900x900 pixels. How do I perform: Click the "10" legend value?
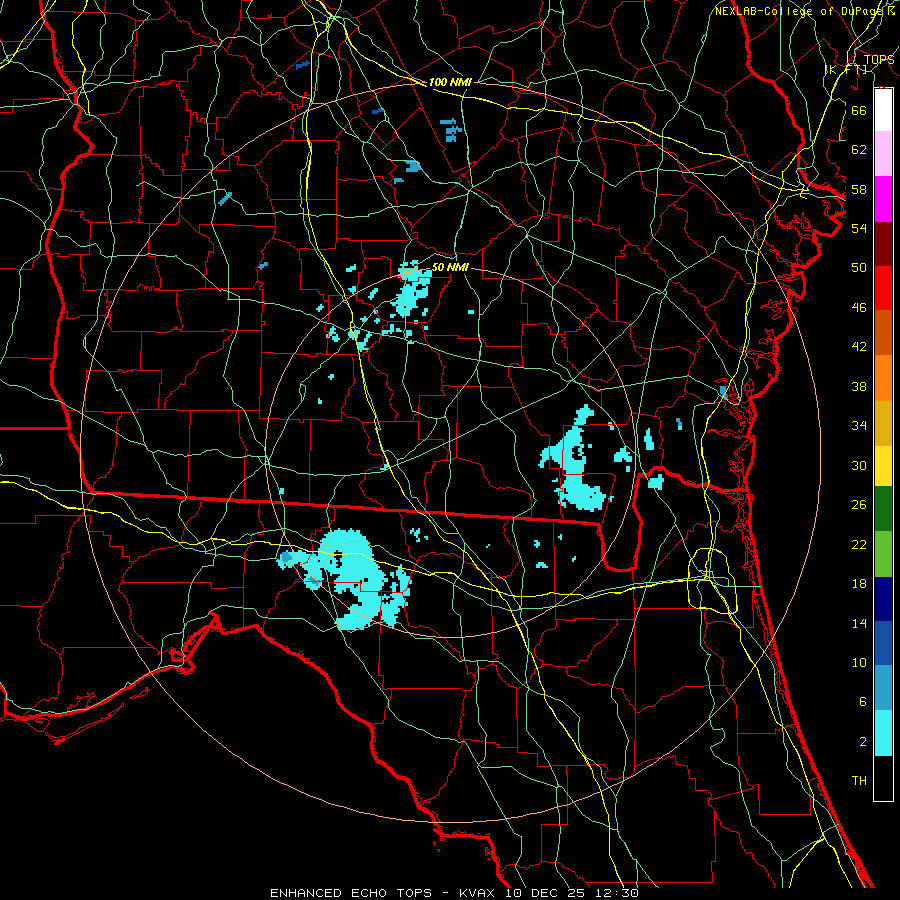tap(859, 663)
